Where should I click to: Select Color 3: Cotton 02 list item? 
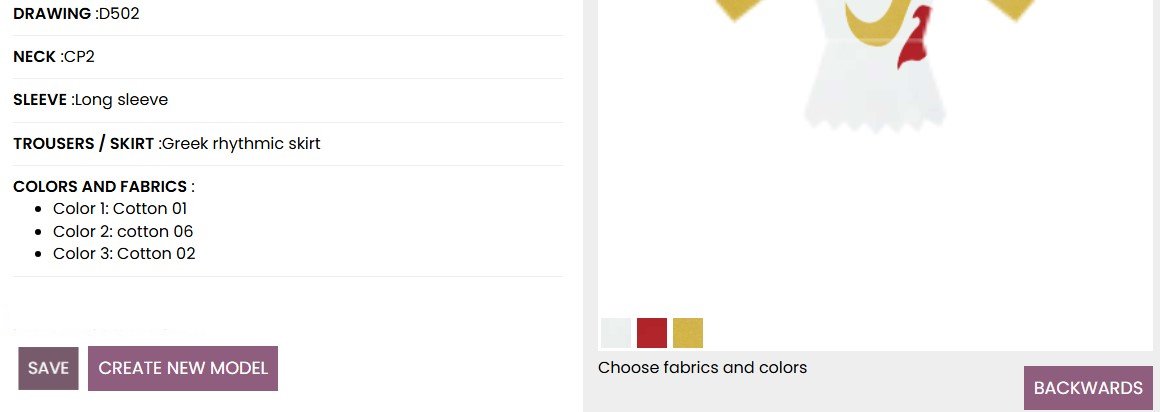[x=124, y=253]
